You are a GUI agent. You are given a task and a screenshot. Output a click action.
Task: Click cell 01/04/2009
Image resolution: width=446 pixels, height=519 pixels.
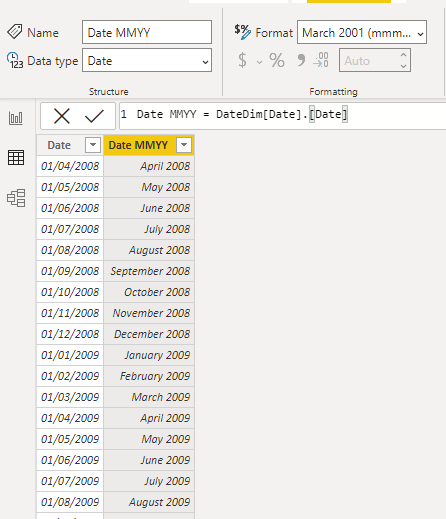[70, 418]
